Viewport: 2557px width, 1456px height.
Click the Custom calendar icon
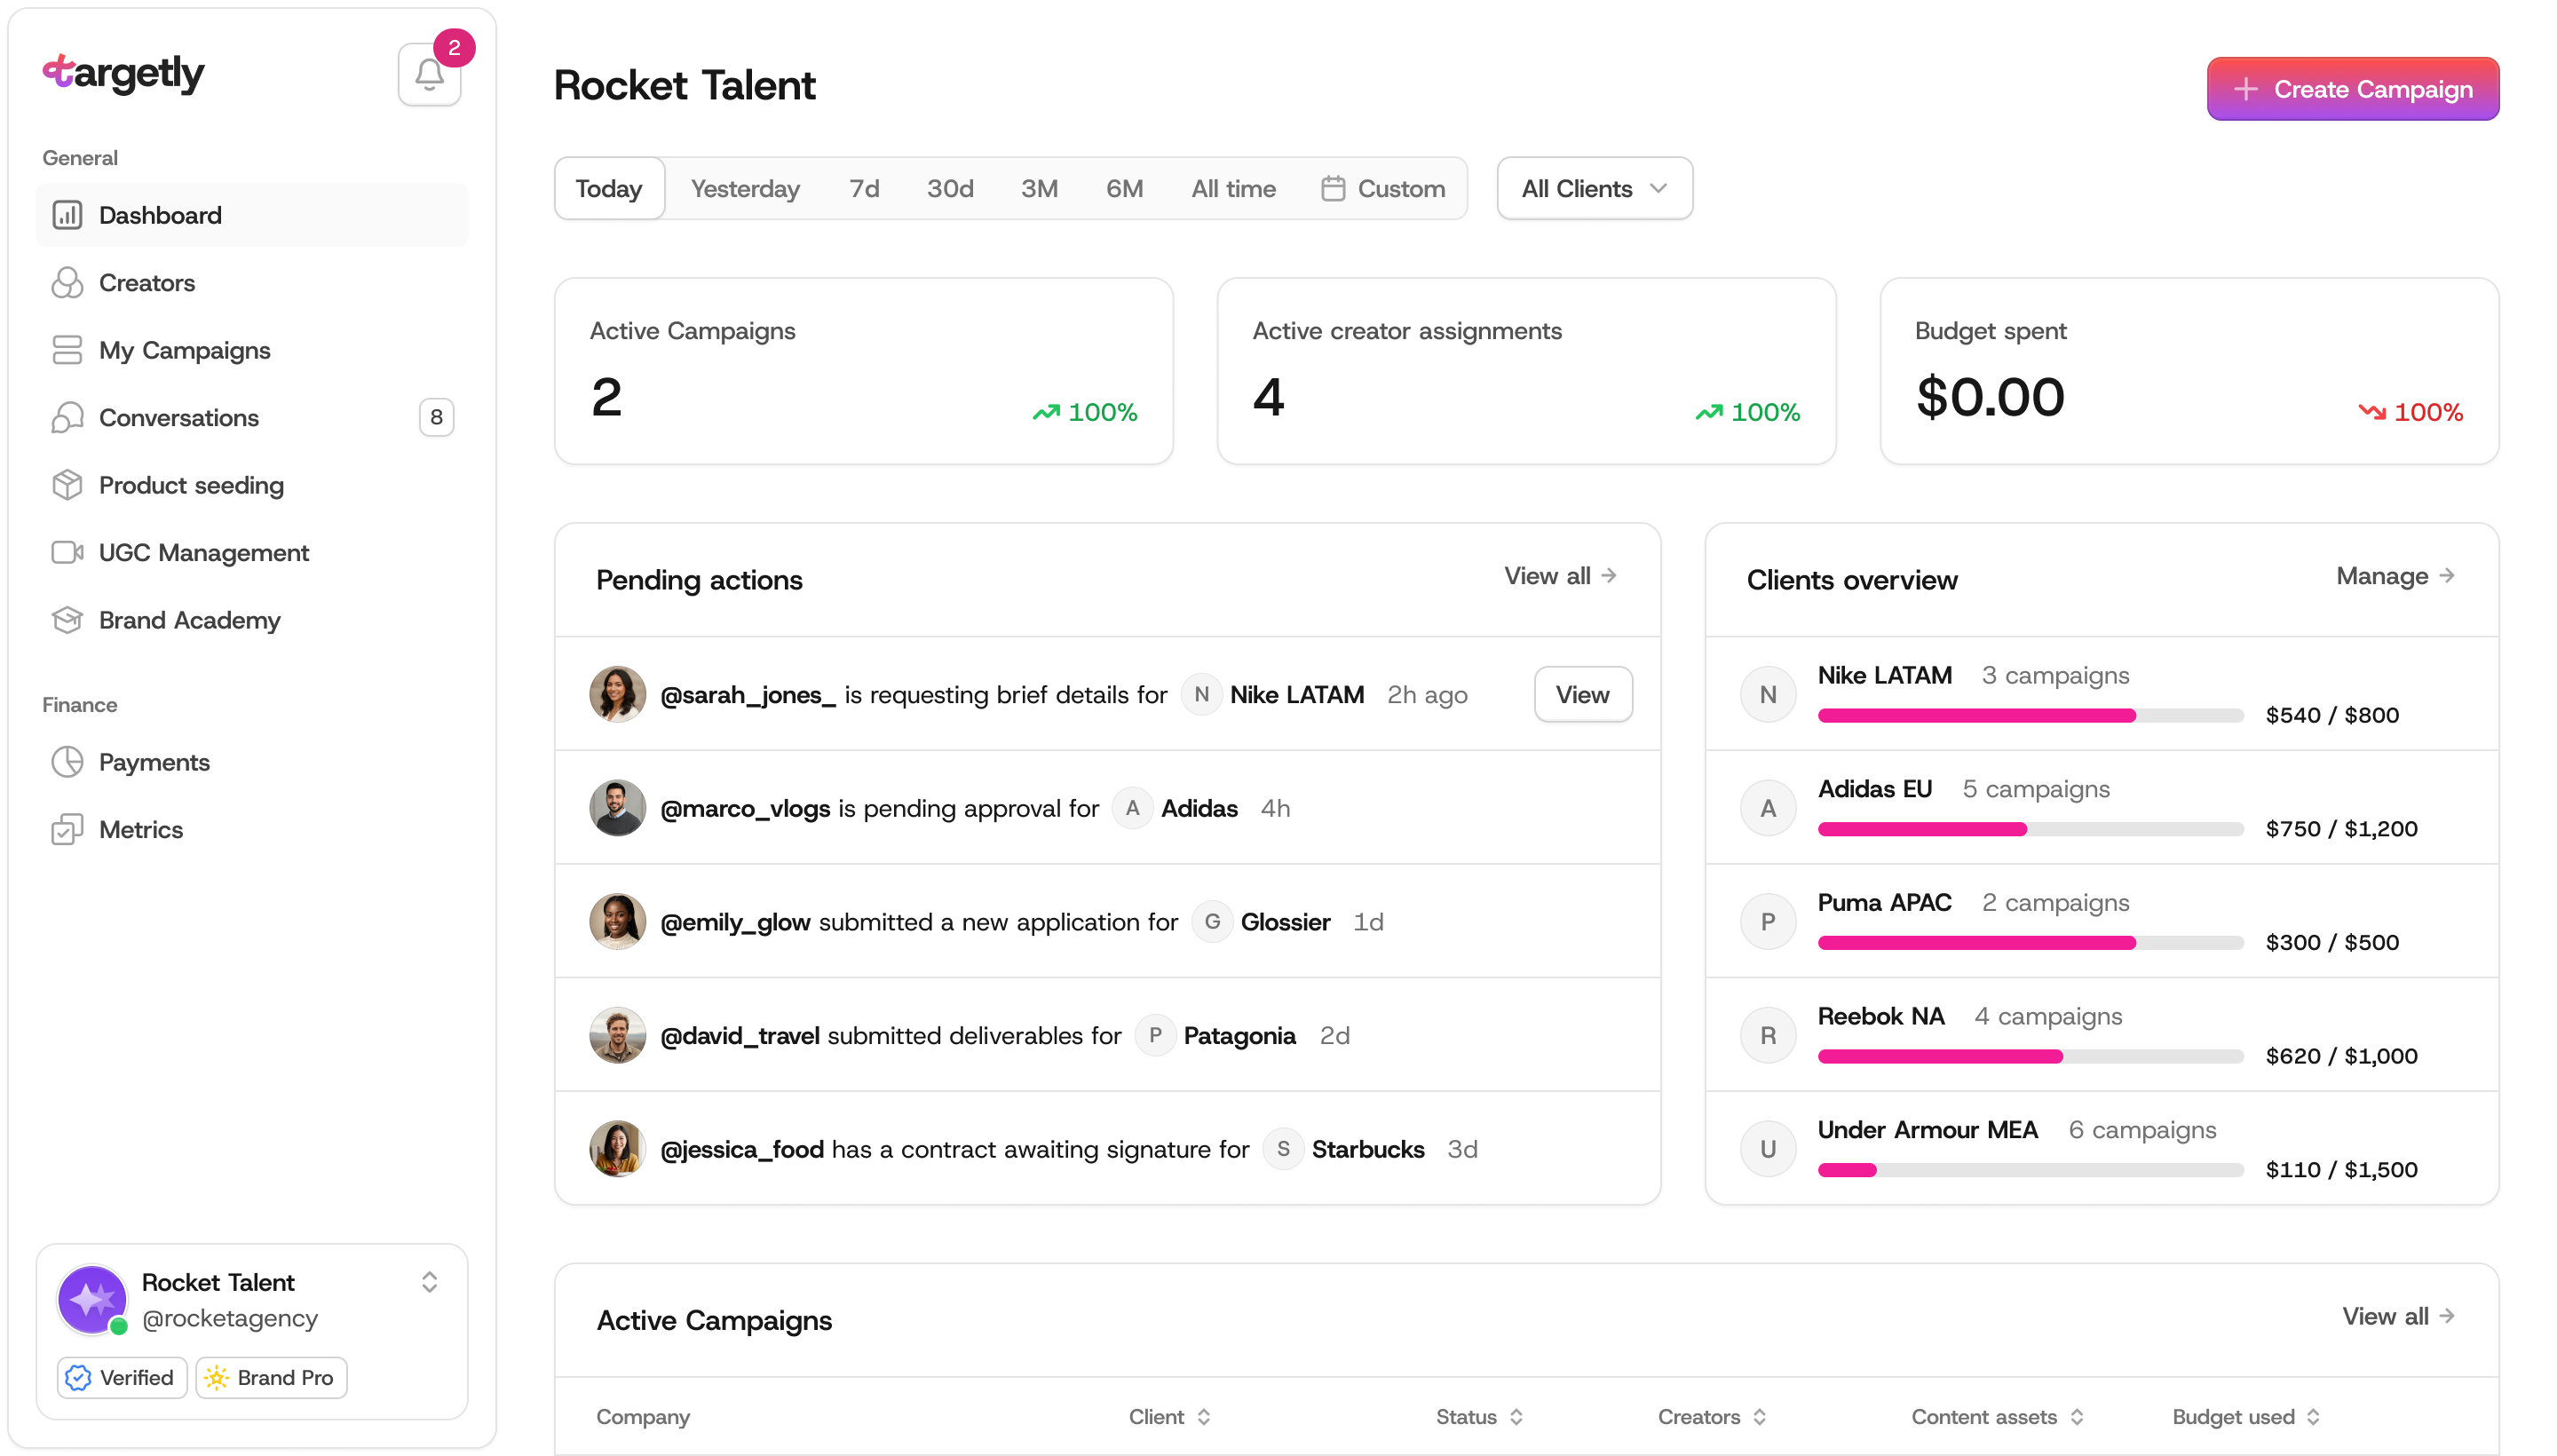1333,188
